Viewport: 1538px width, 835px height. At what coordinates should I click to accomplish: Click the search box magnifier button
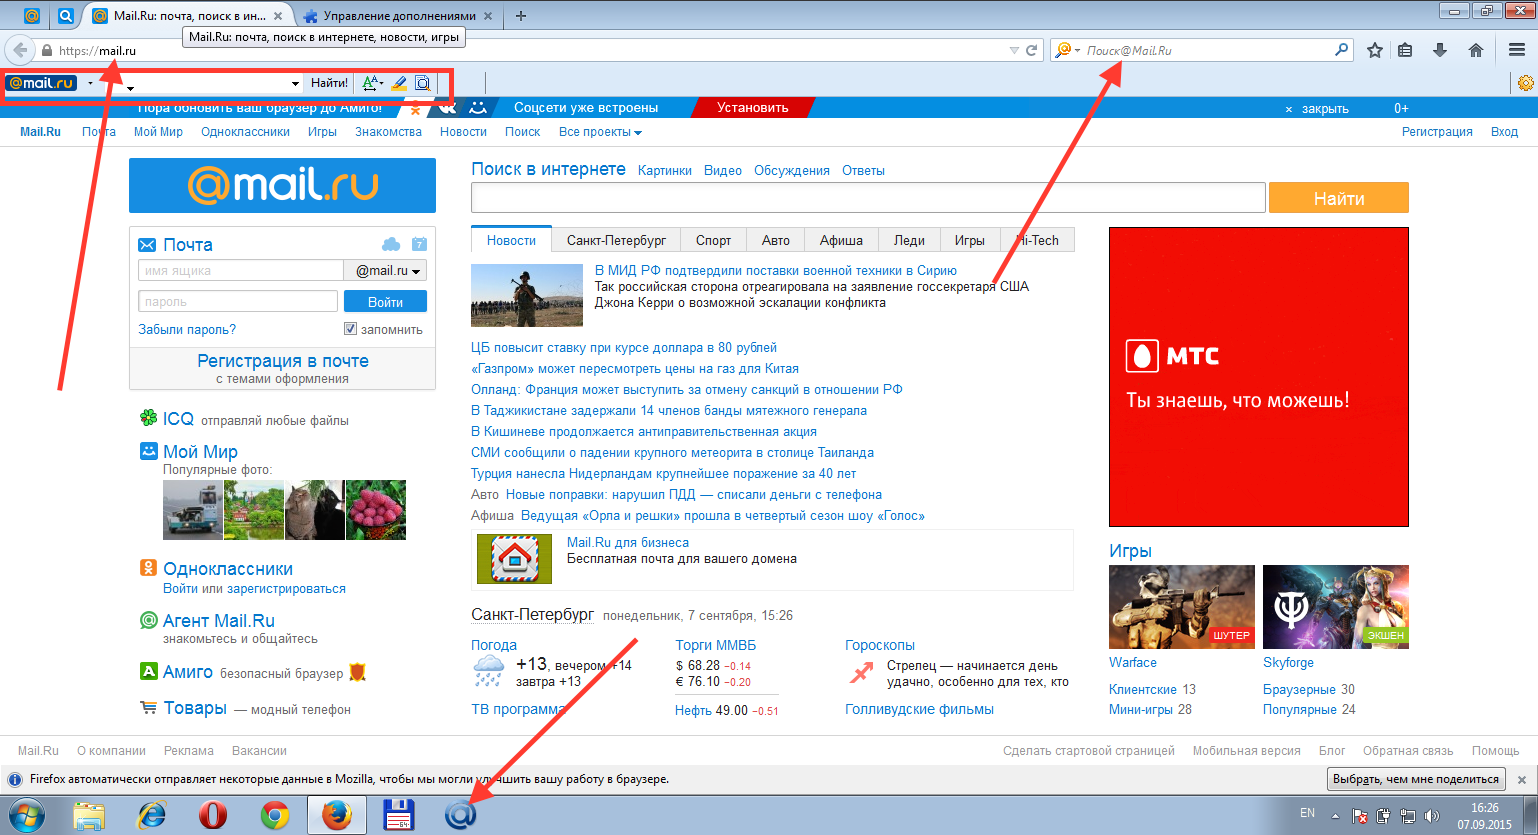pos(1342,49)
